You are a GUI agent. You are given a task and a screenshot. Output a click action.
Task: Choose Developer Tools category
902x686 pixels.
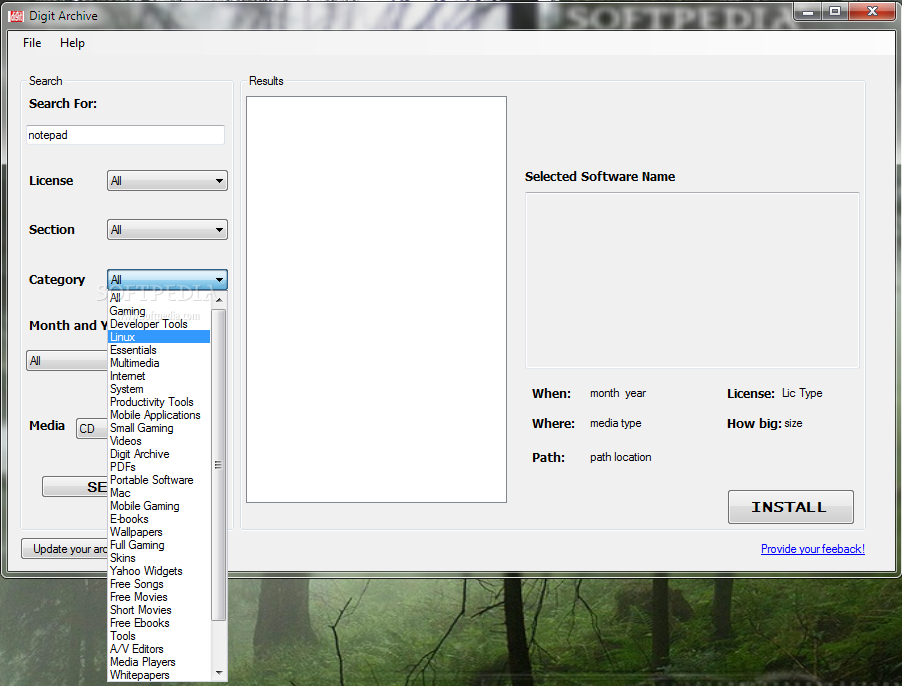click(159, 324)
